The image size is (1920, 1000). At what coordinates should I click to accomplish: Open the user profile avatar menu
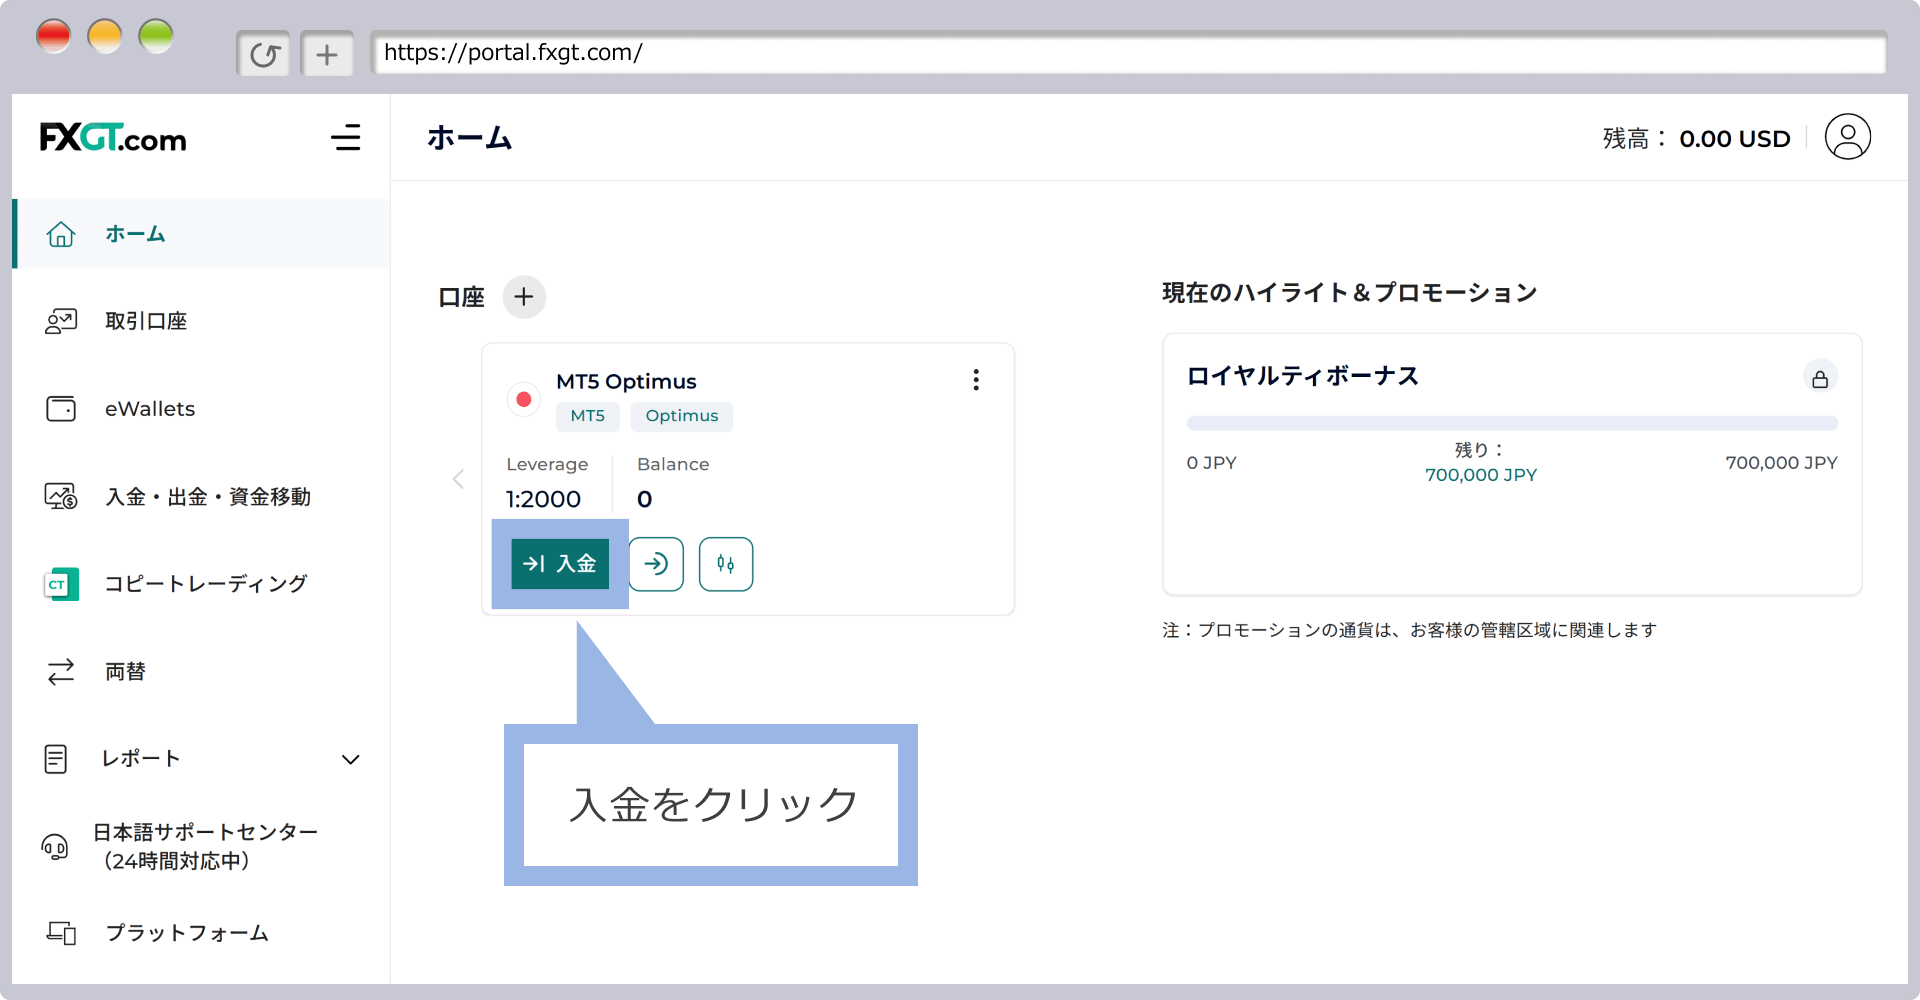(1848, 137)
